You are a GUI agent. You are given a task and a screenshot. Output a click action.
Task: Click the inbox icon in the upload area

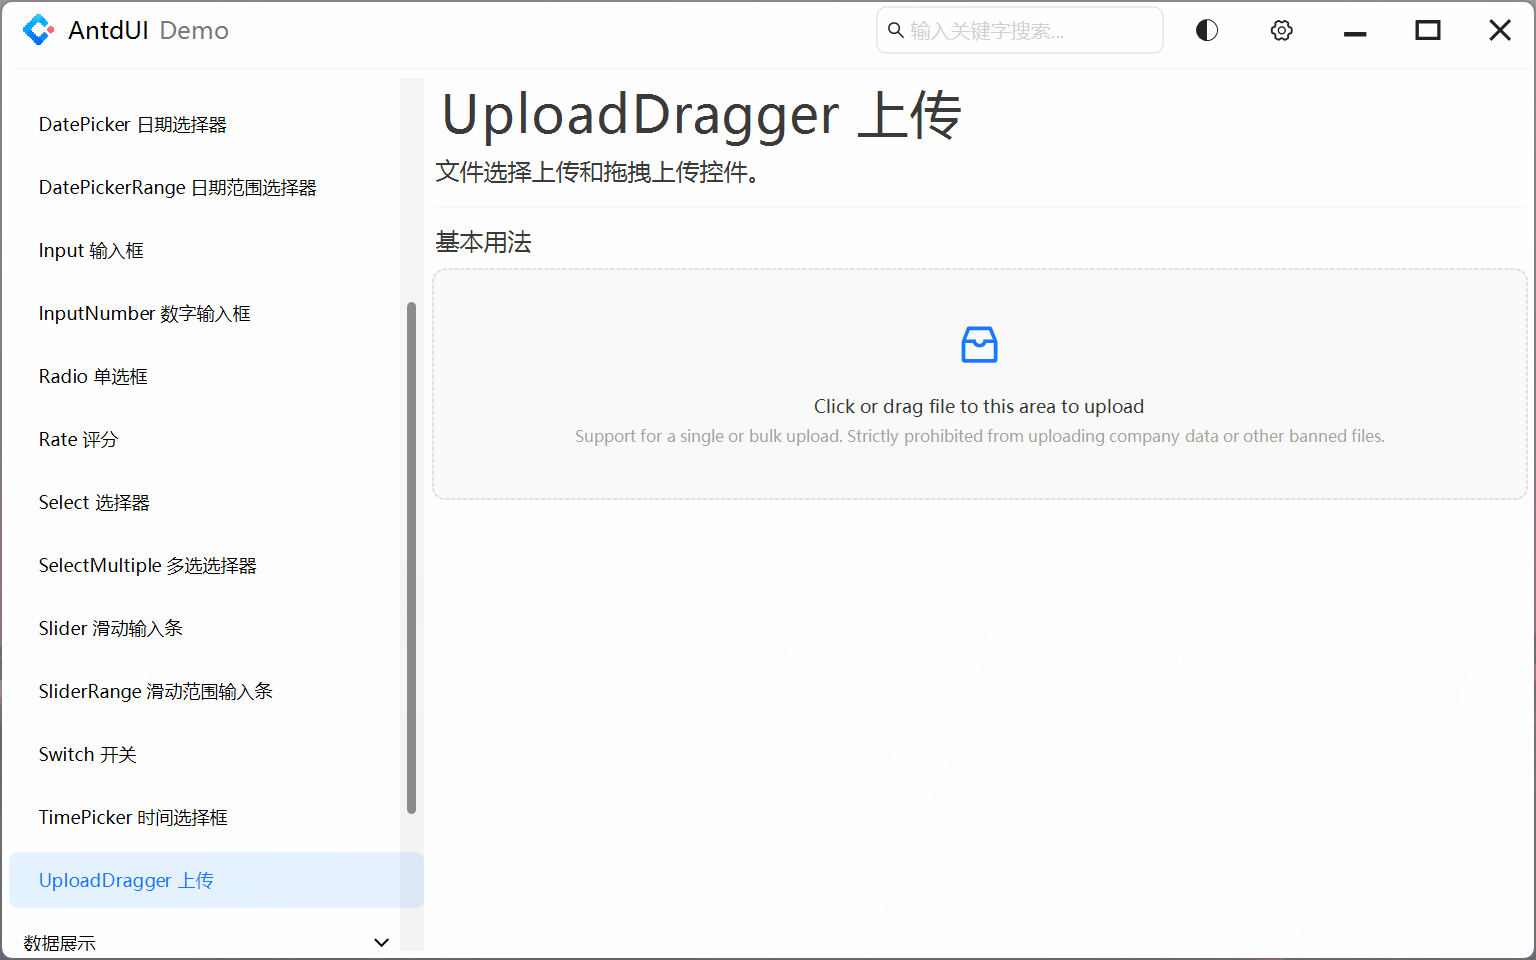(x=978, y=344)
